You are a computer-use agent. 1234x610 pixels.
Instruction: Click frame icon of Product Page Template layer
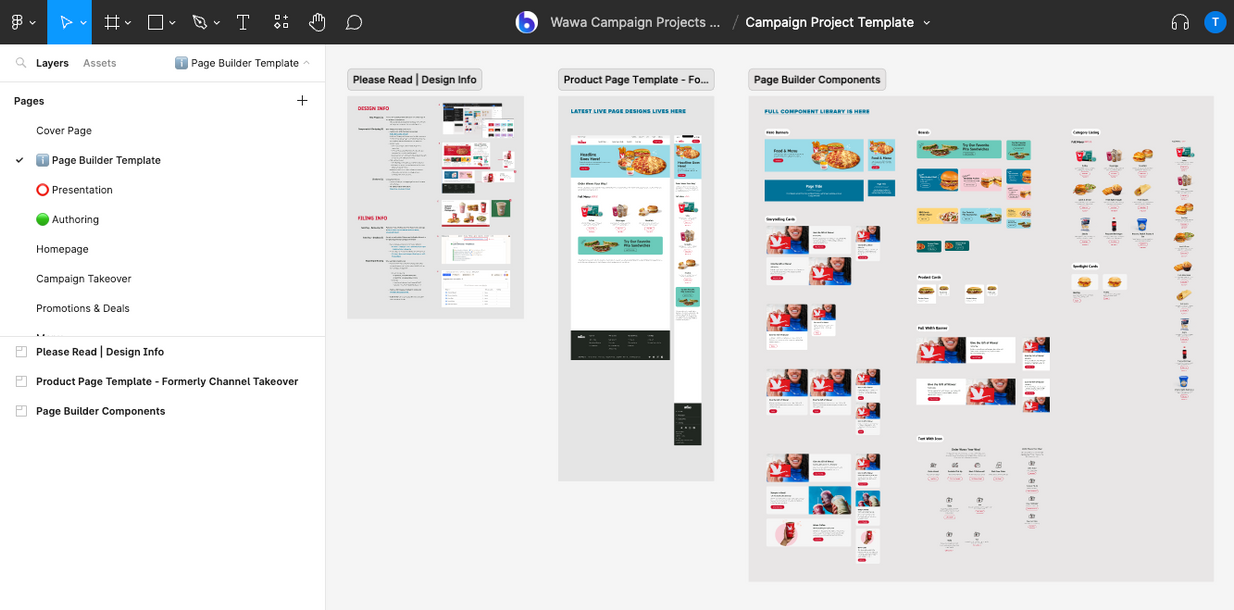[21, 381]
